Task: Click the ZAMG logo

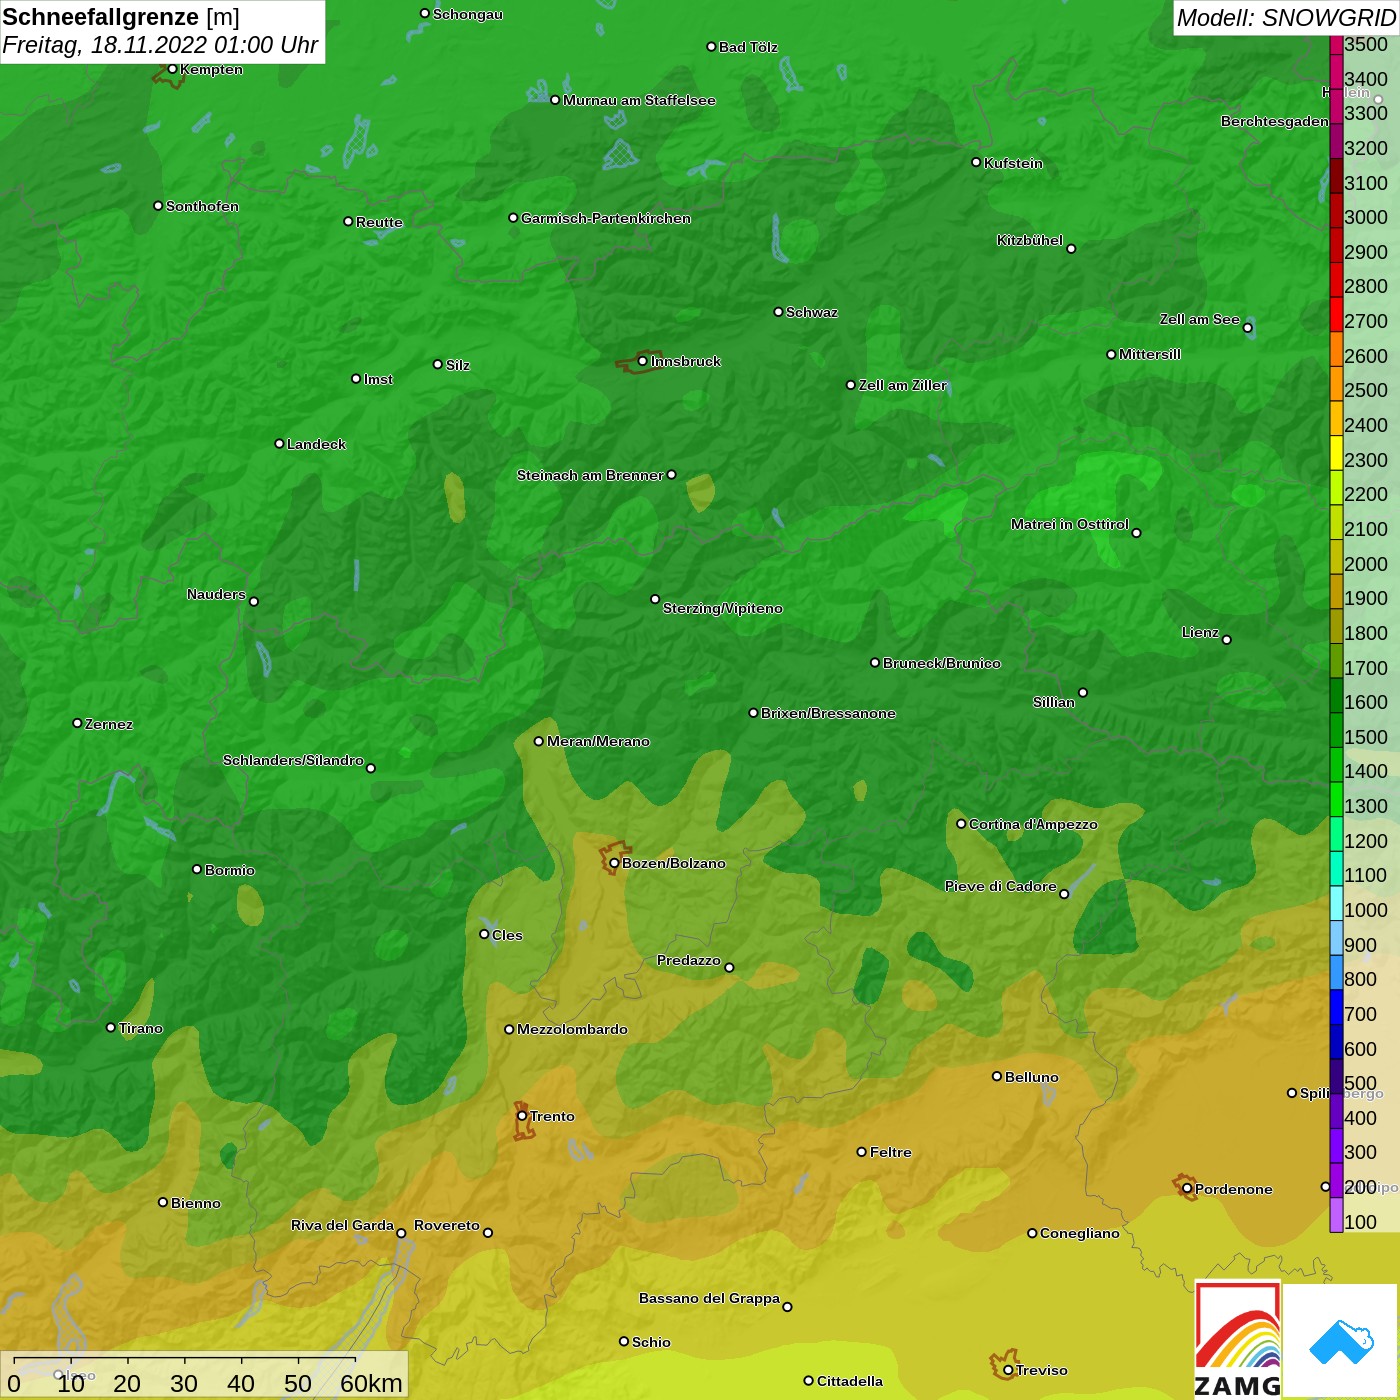Action: 1237,1340
